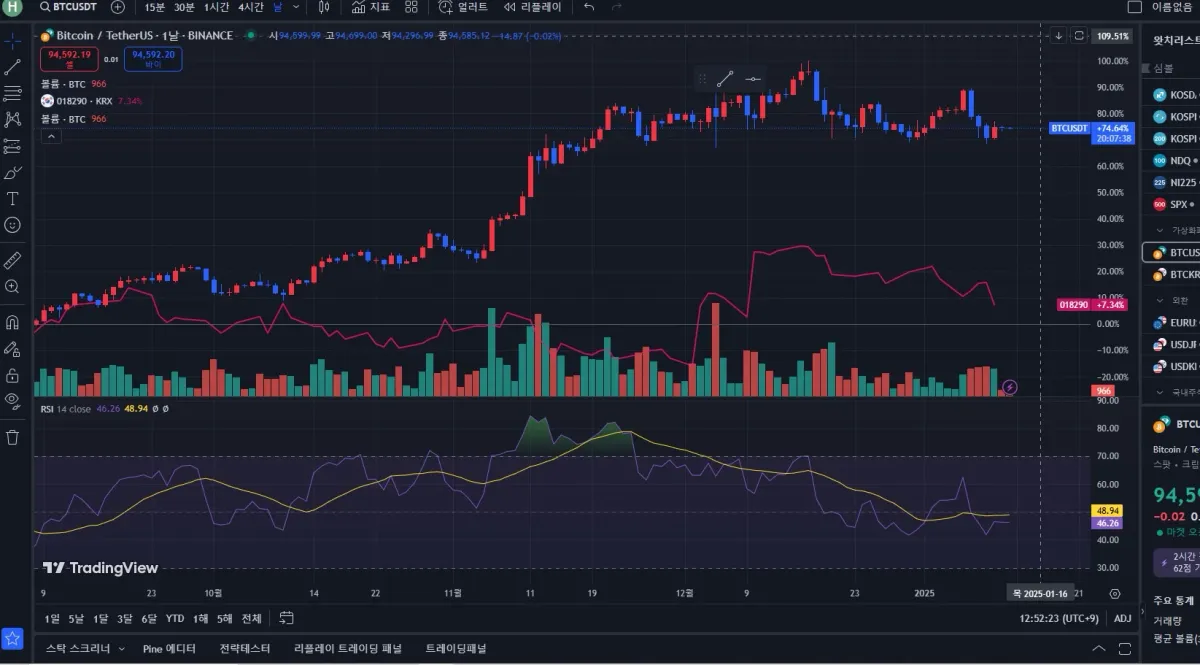Viewport: 1200px width, 665px height.
Task: Collapse the bottom panel chevron
Action: tap(1099, 649)
